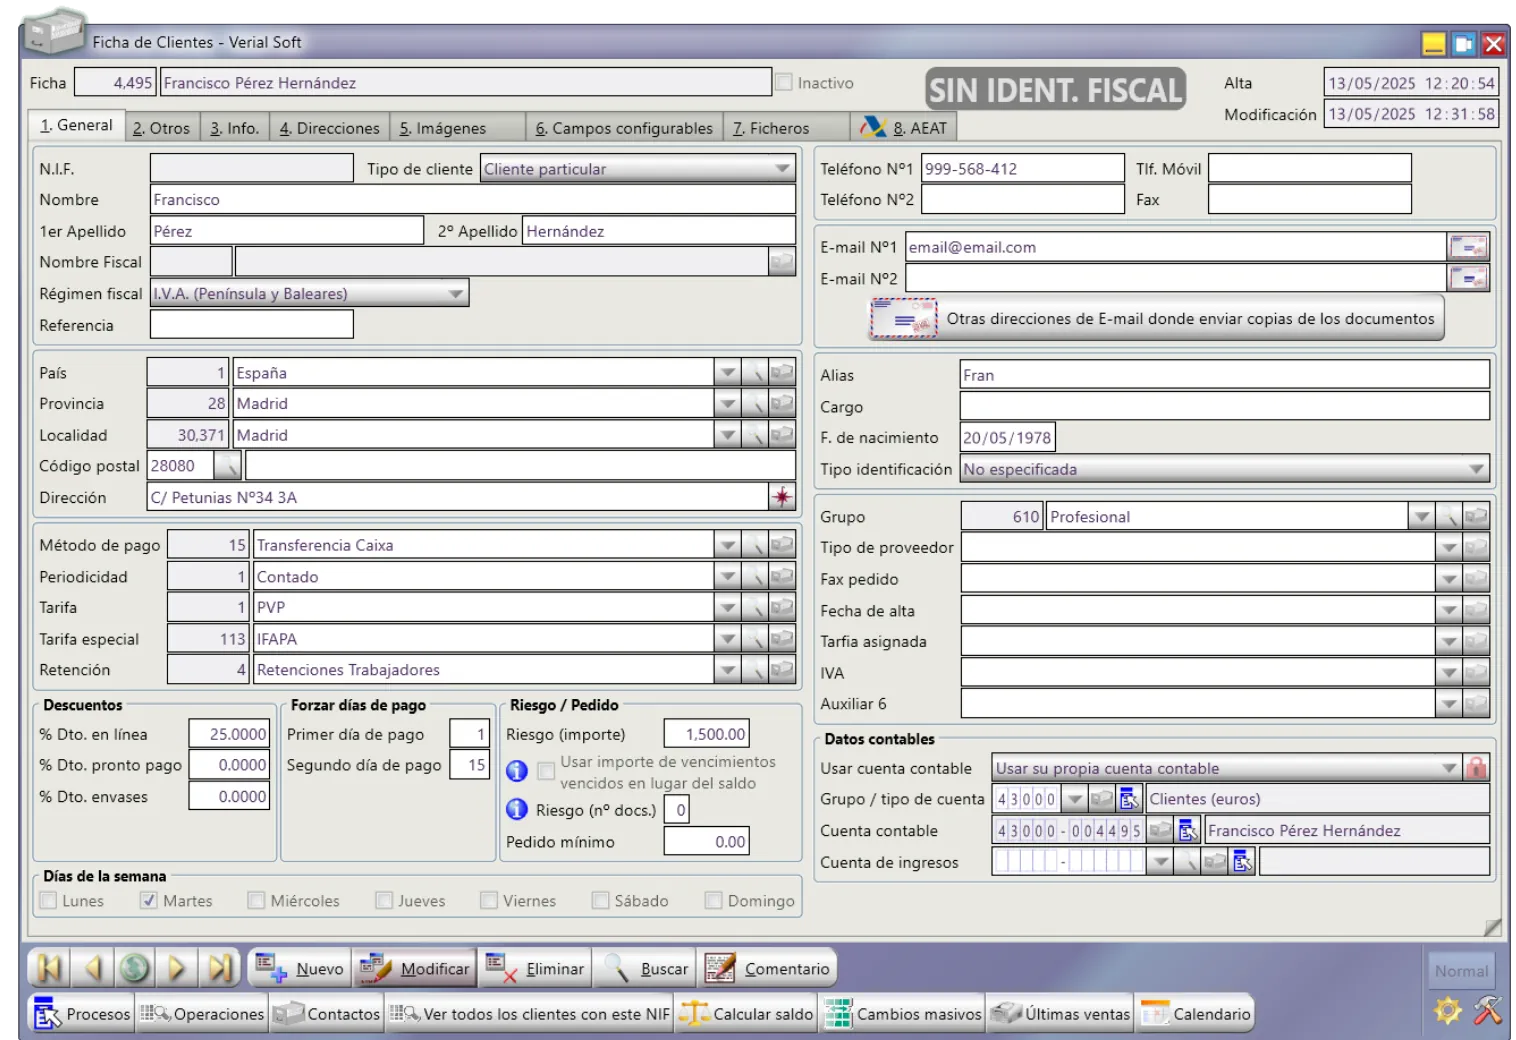
Task: Open the AEAT tab
Action: (906, 128)
